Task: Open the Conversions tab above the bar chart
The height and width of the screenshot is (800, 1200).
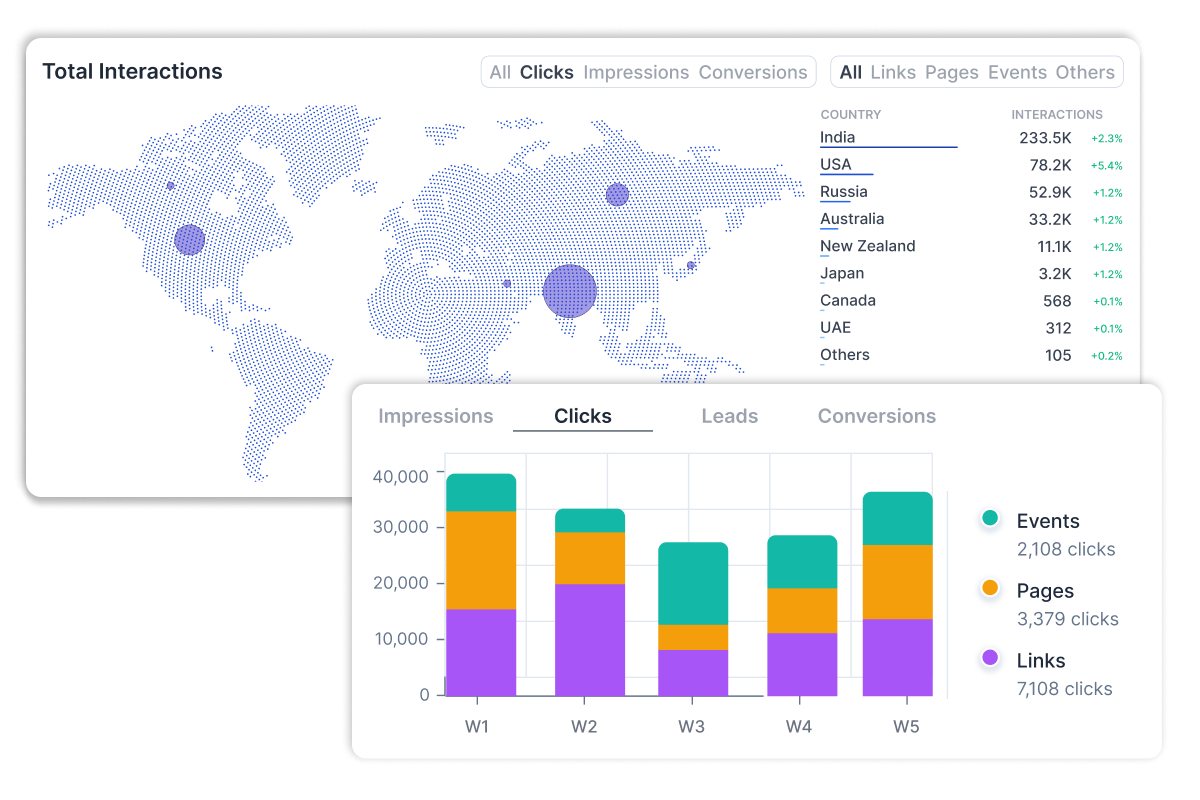Action: (877, 416)
